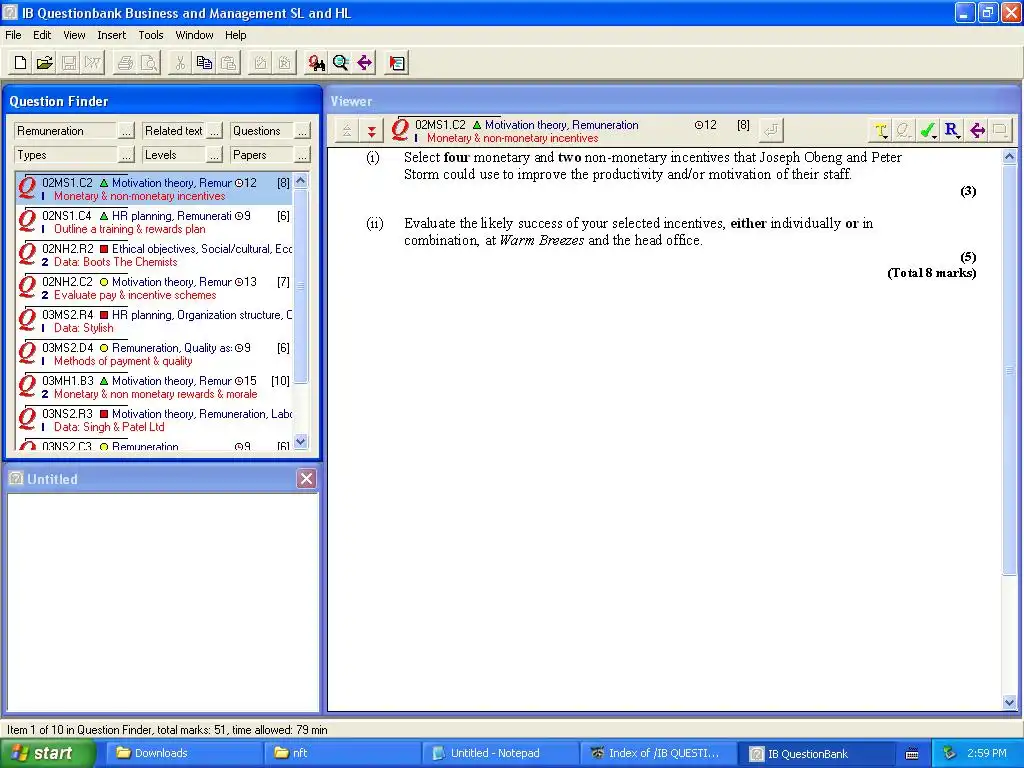This screenshot has height=768, width=1024.
Task: Open the browse button beside Levels
Action: click(214, 155)
